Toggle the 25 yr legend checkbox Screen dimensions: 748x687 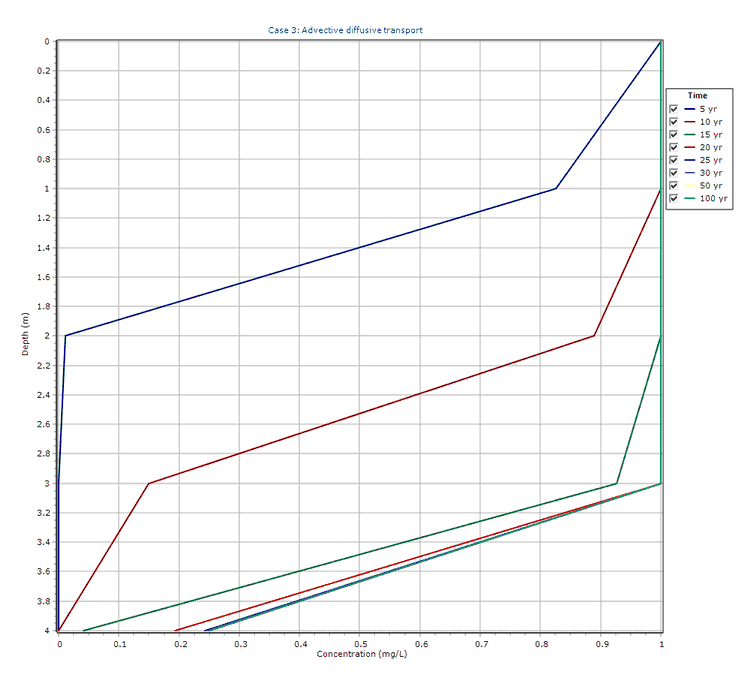[674, 160]
